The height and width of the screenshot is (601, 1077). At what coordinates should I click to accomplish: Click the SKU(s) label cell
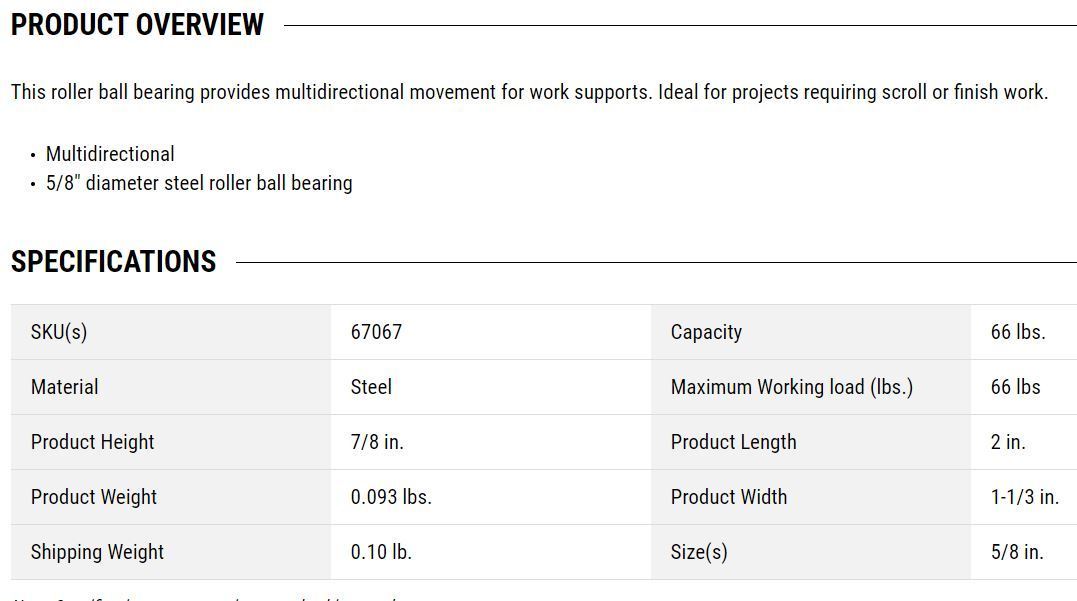click(170, 332)
